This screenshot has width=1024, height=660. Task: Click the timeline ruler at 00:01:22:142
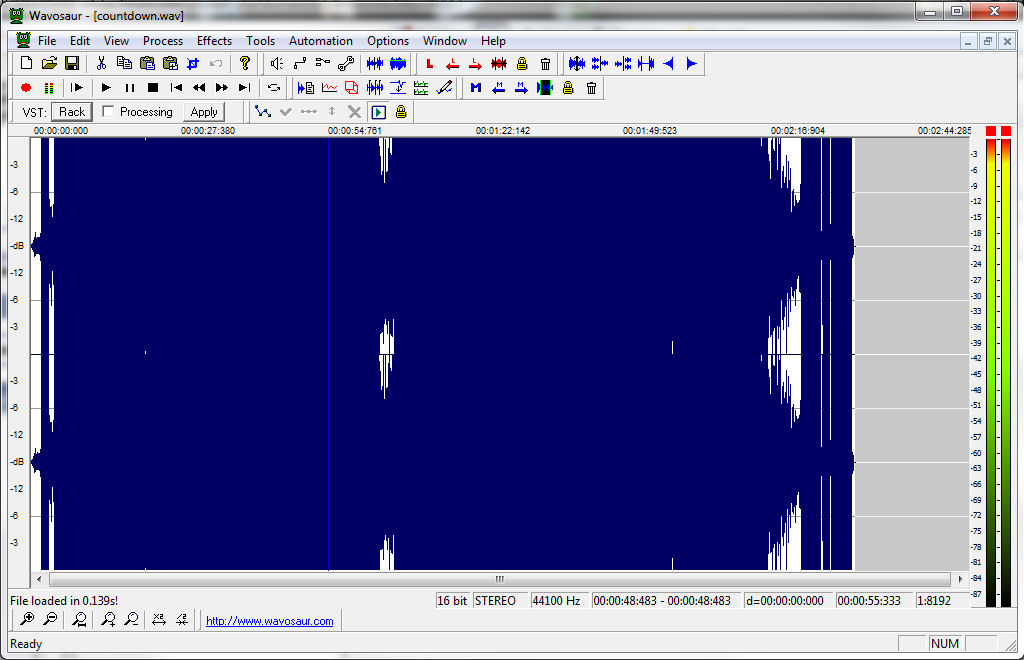pos(503,131)
